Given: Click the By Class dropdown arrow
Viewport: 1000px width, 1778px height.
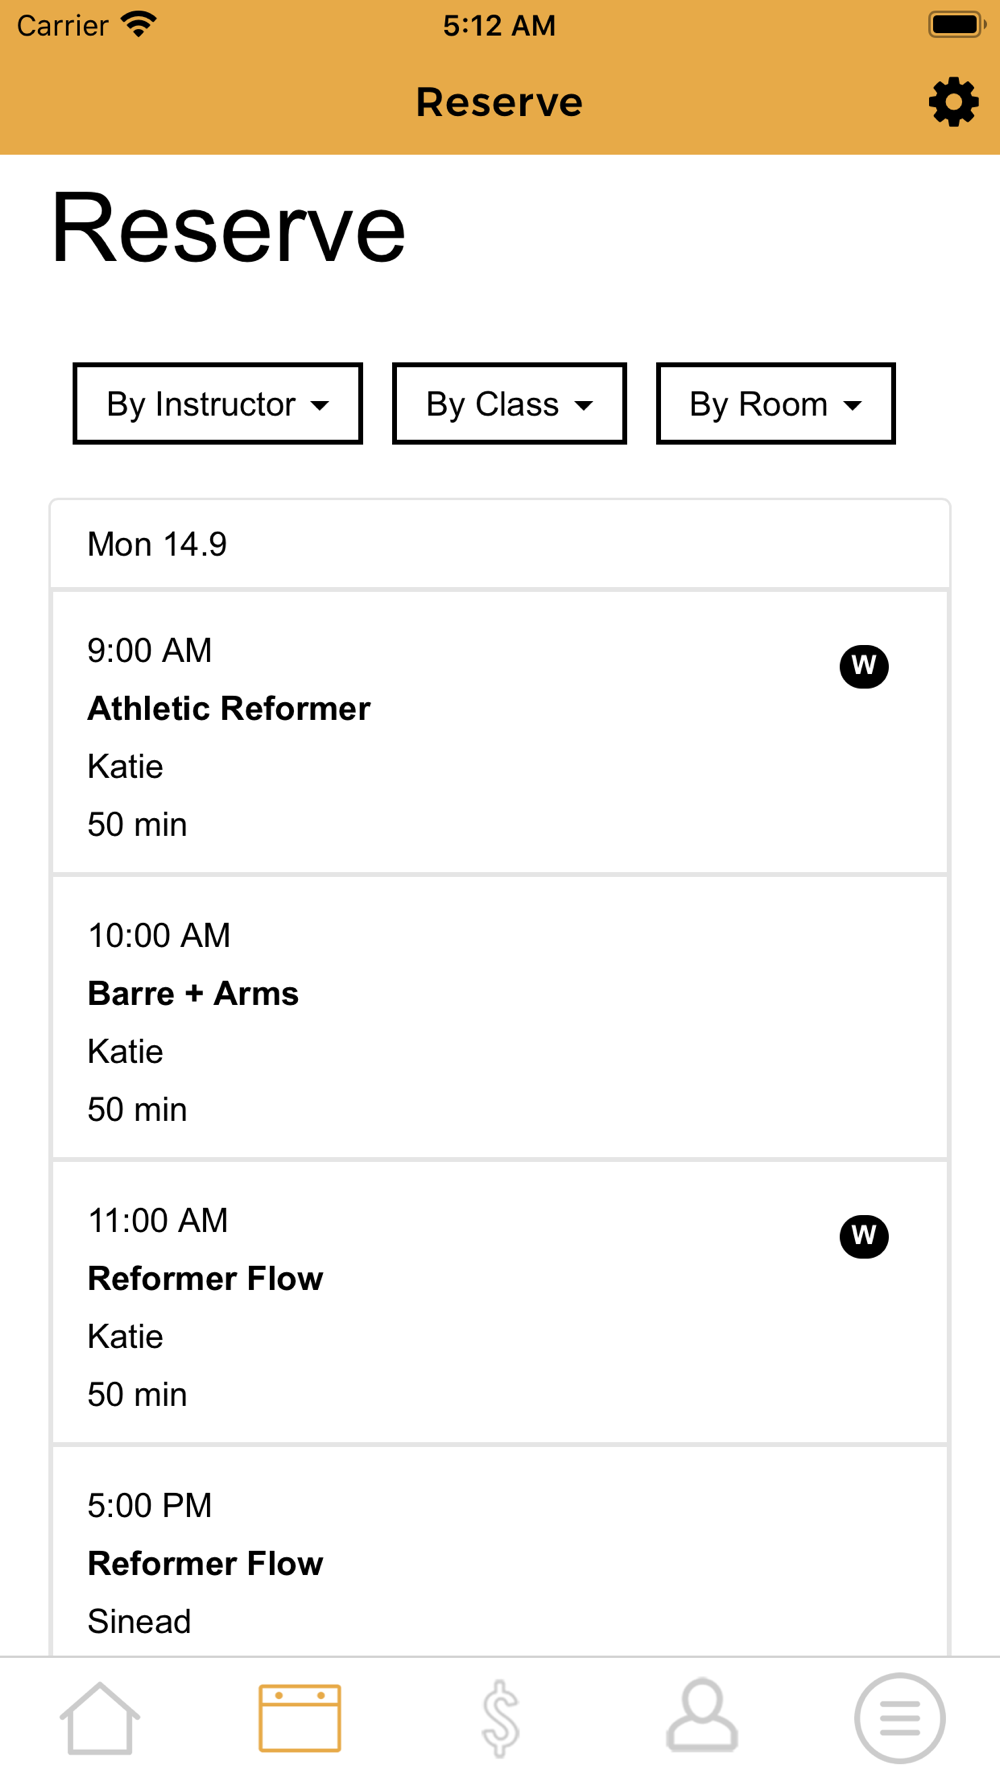Looking at the screenshot, I should [584, 405].
